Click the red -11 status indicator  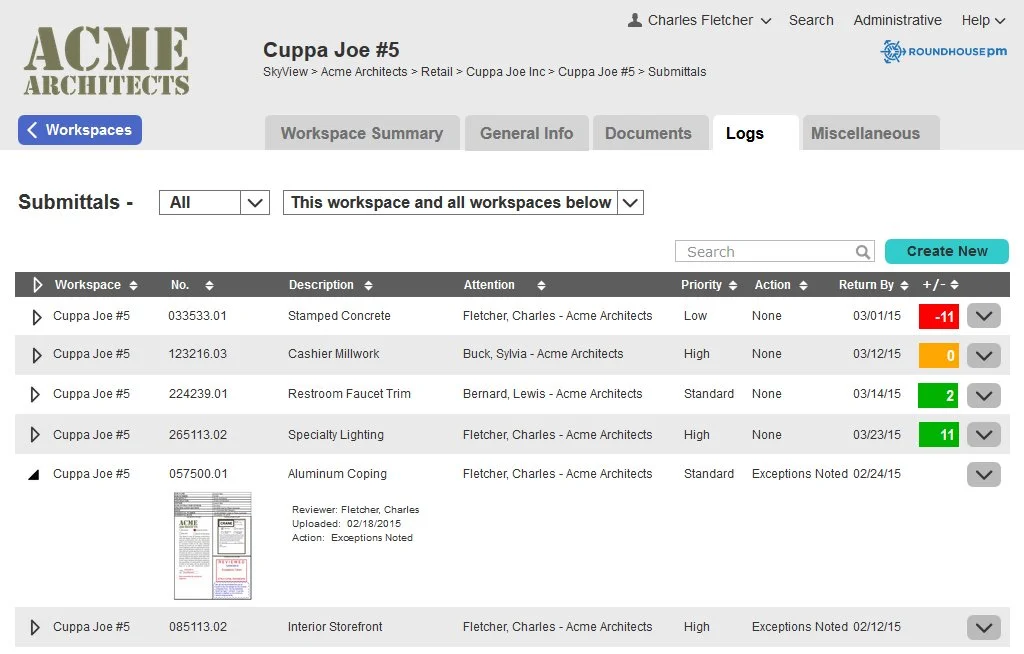(x=938, y=317)
